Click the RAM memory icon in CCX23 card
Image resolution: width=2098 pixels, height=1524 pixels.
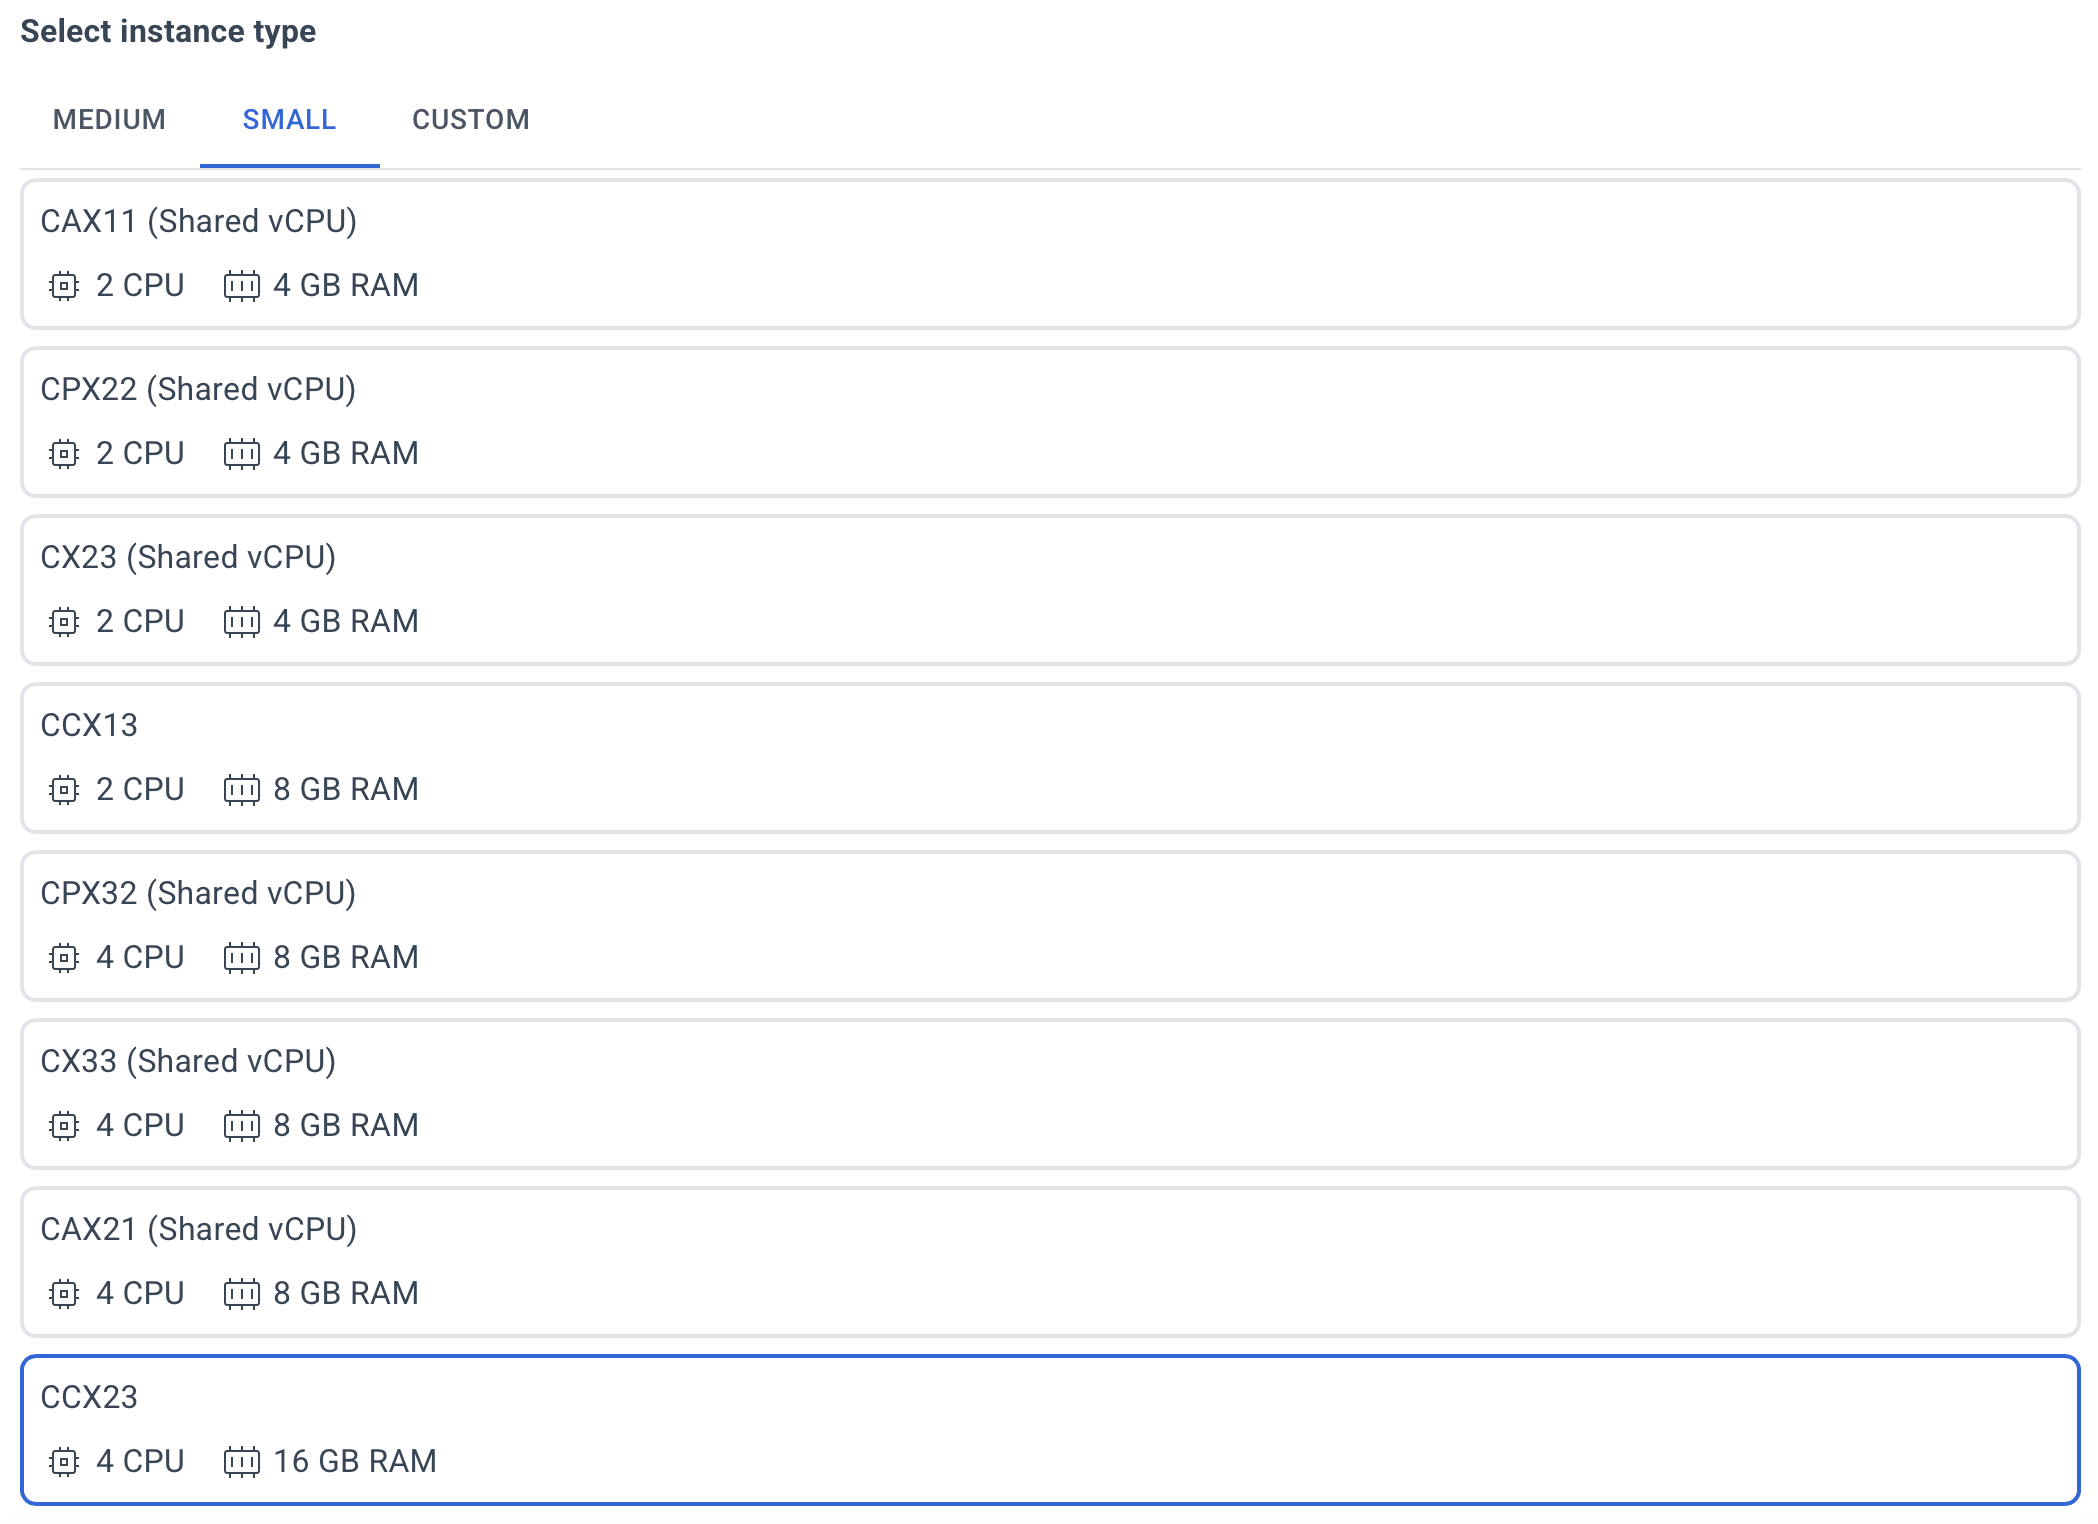241,1462
